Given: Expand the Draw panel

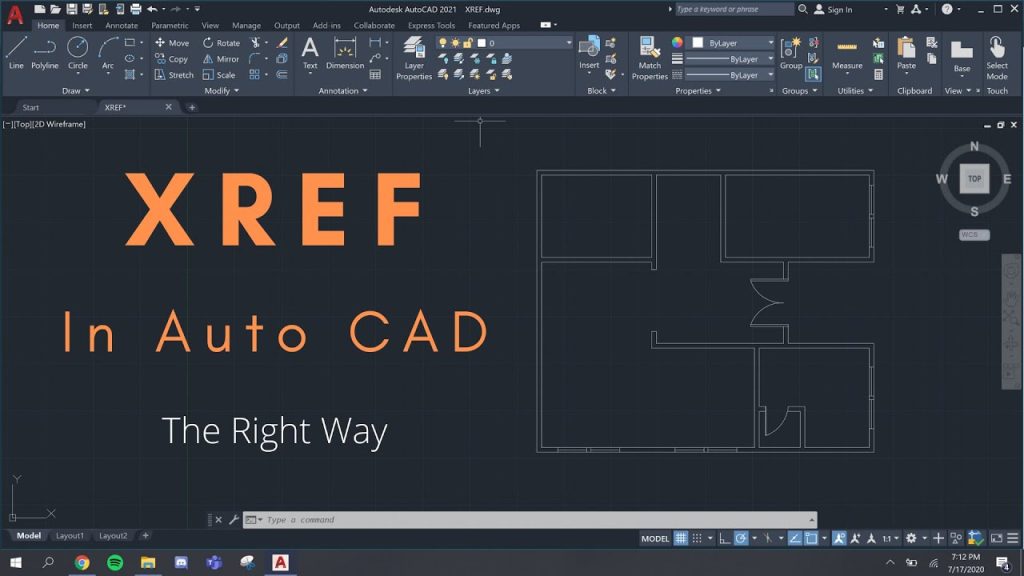Looking at the screenshot, I should (76, 91).
